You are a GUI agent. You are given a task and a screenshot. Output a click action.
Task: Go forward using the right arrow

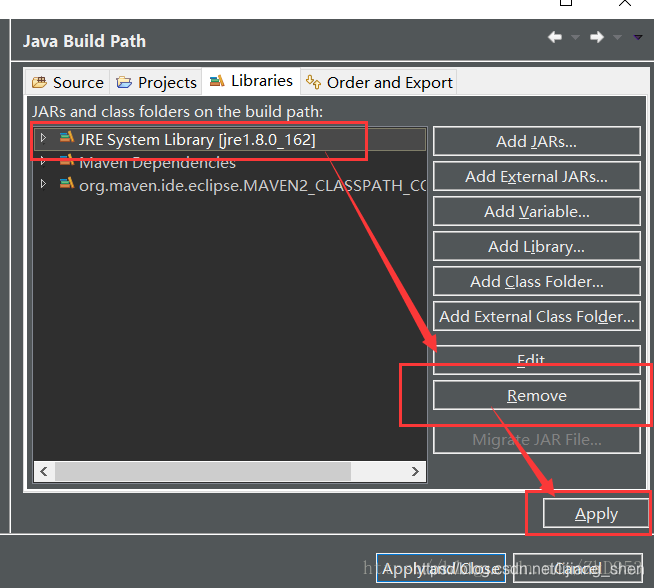[x=597, y=37]
